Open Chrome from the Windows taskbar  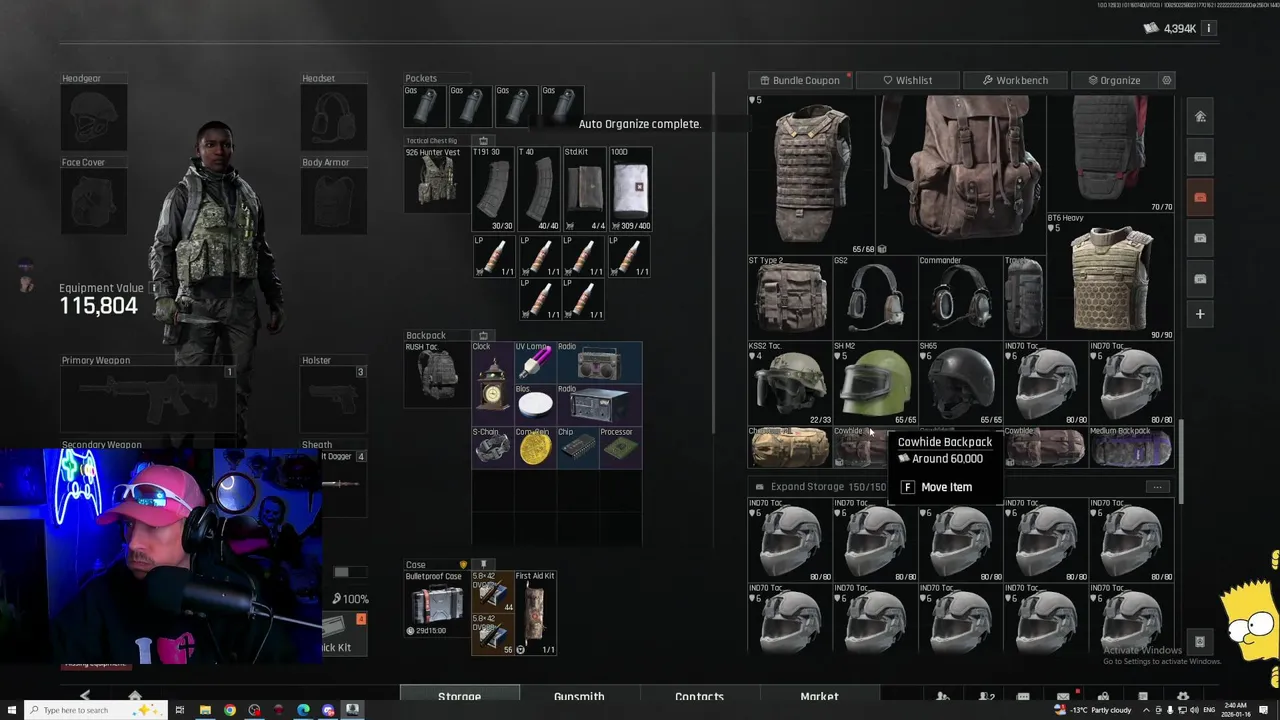pyautogui.click(x=230, y=710)
